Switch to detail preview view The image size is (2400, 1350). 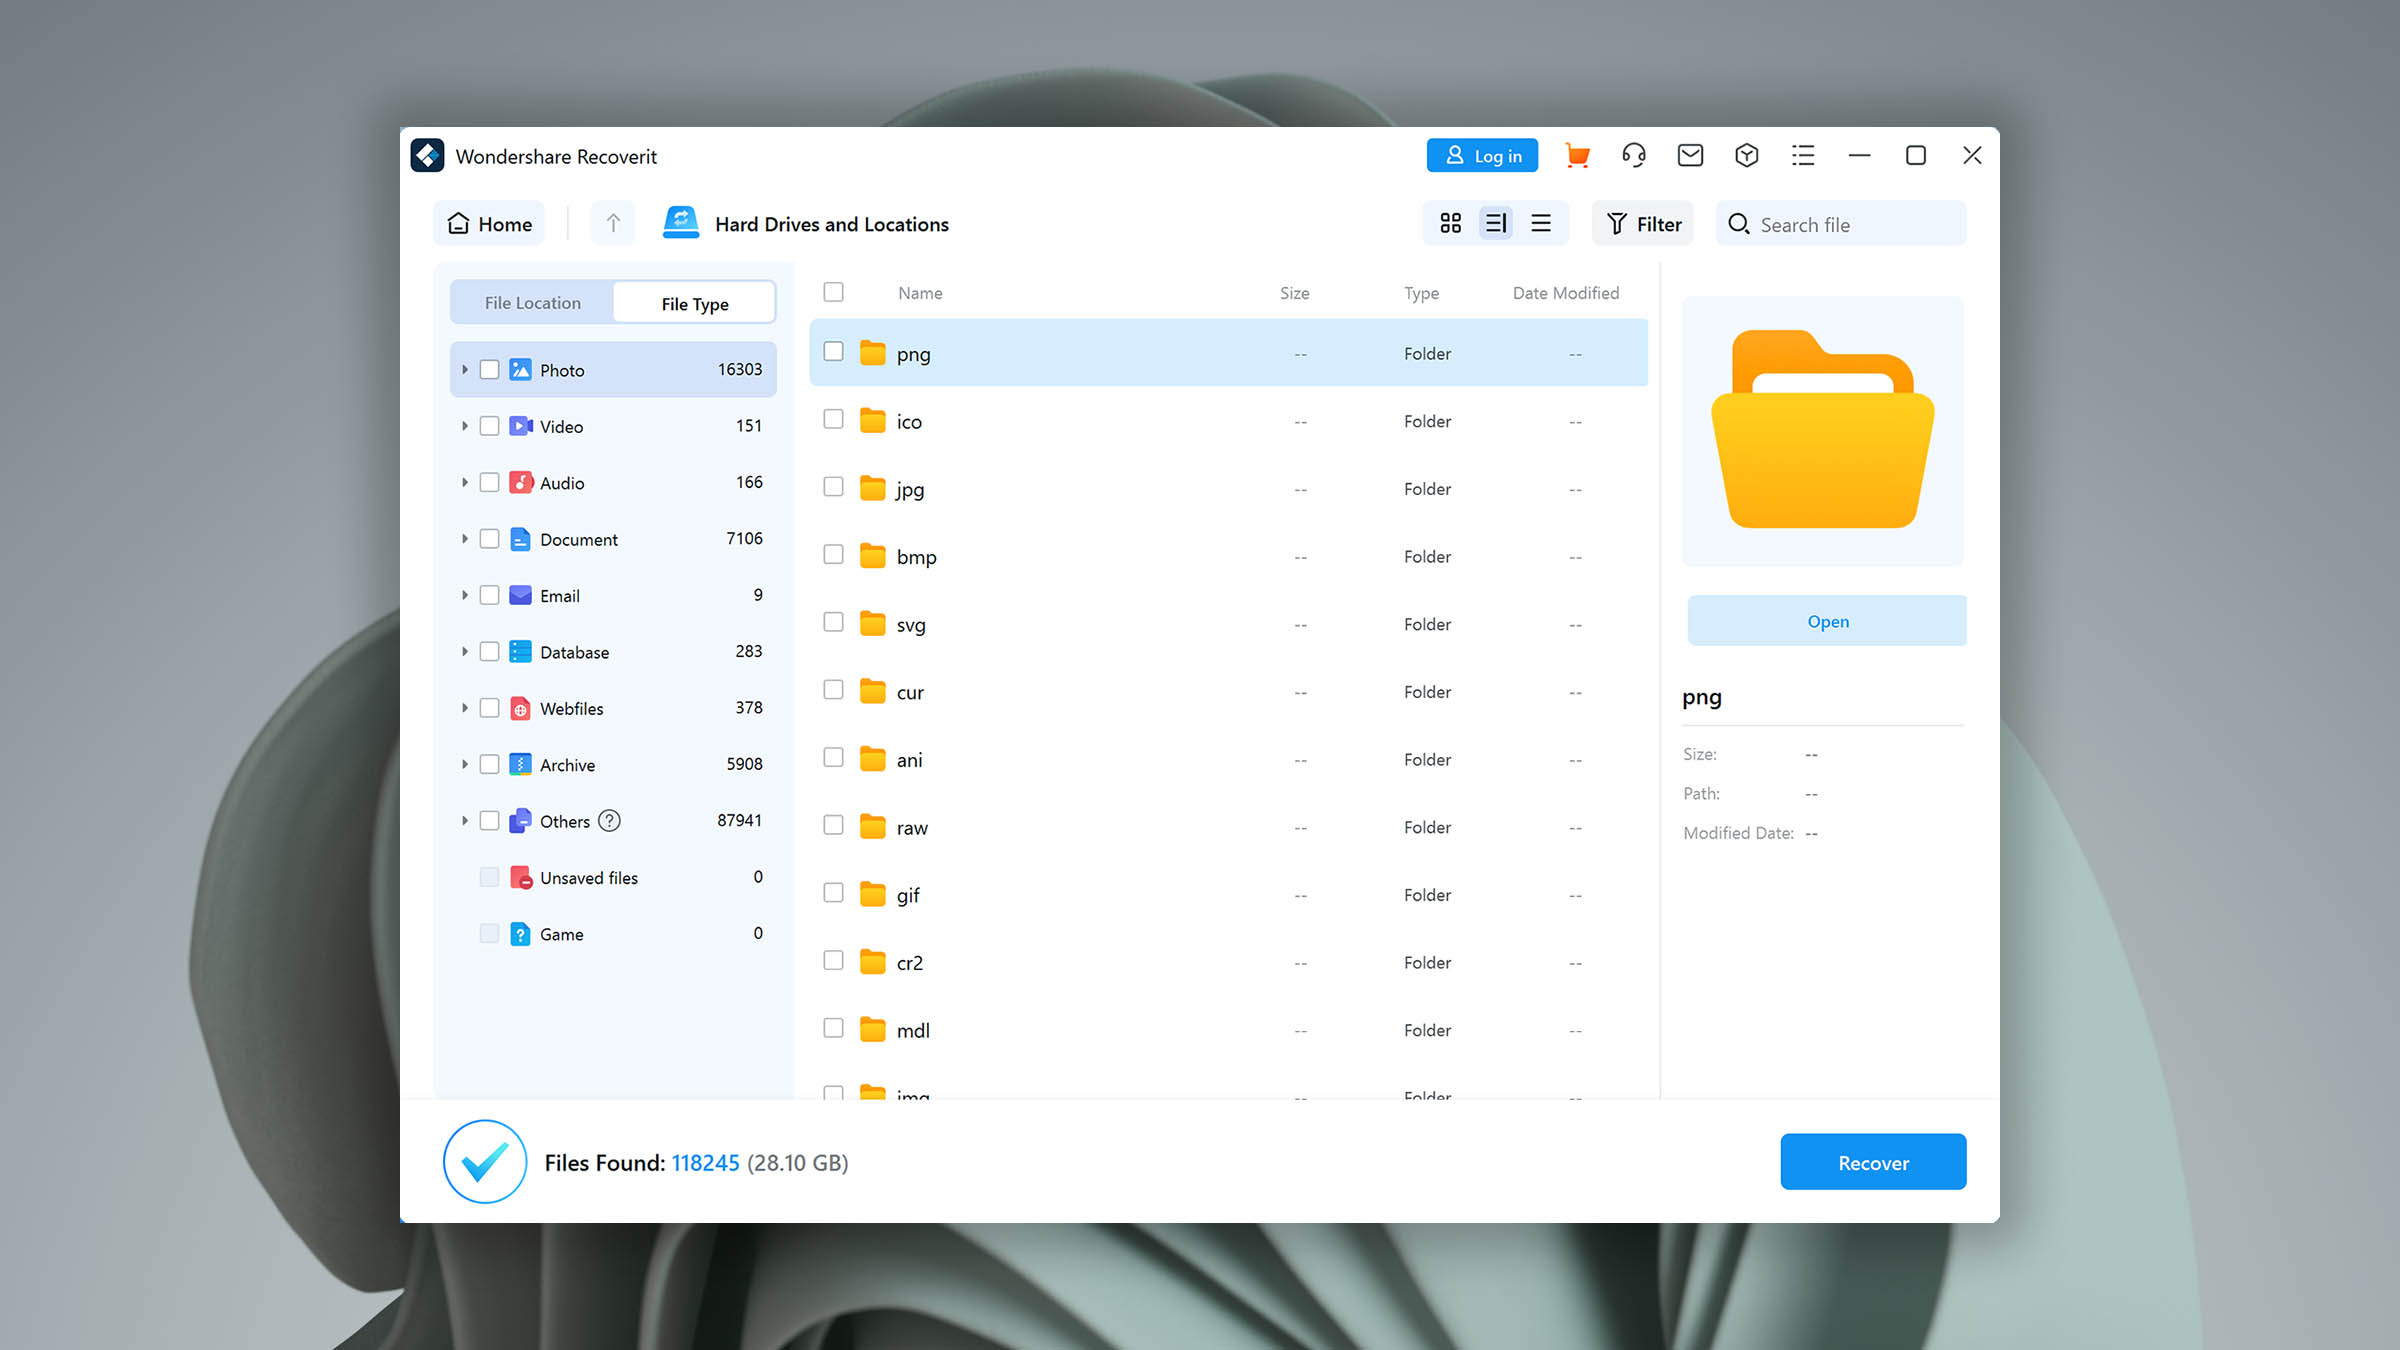pyautogui.click(x=1496, y=223)
